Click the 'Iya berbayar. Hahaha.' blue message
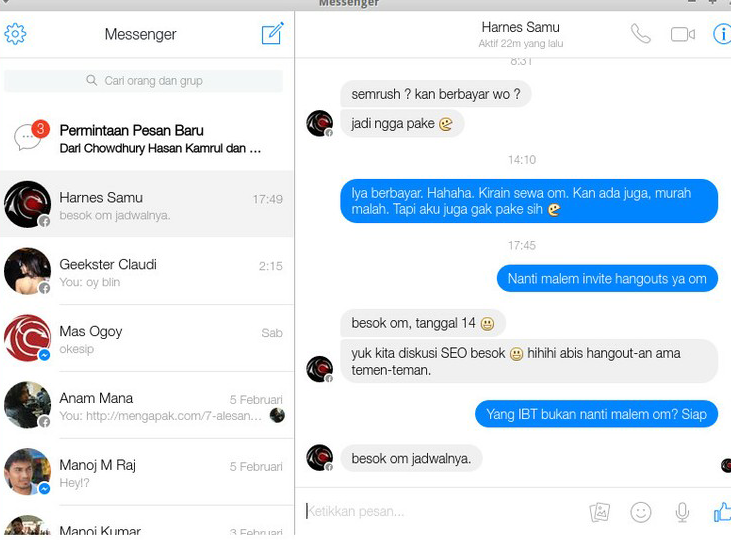Screen dimensions: 731x540 (x=529, y=201)
